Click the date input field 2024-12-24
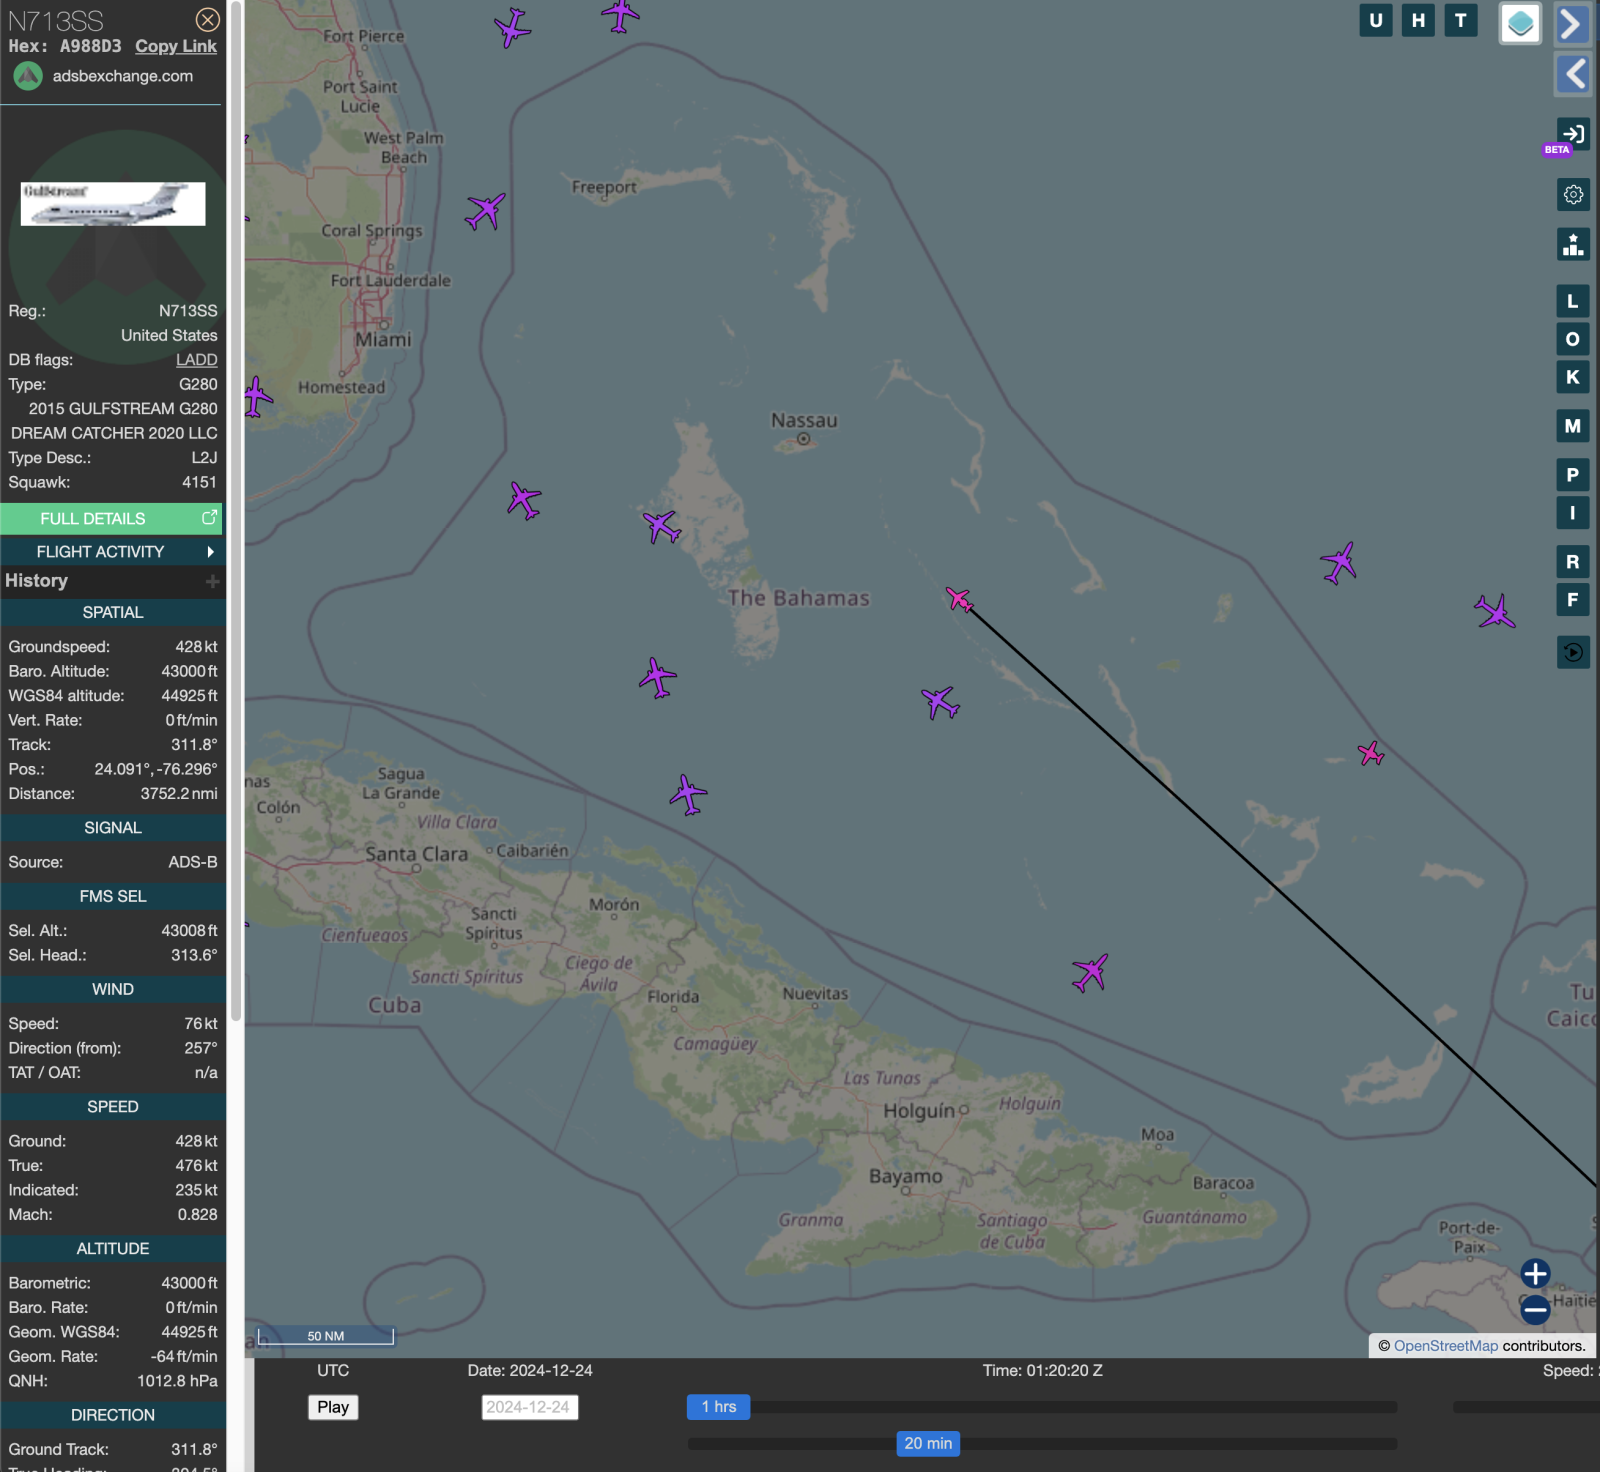This screenshot has width=1600, height=1472. click(x=529, y=1407)
